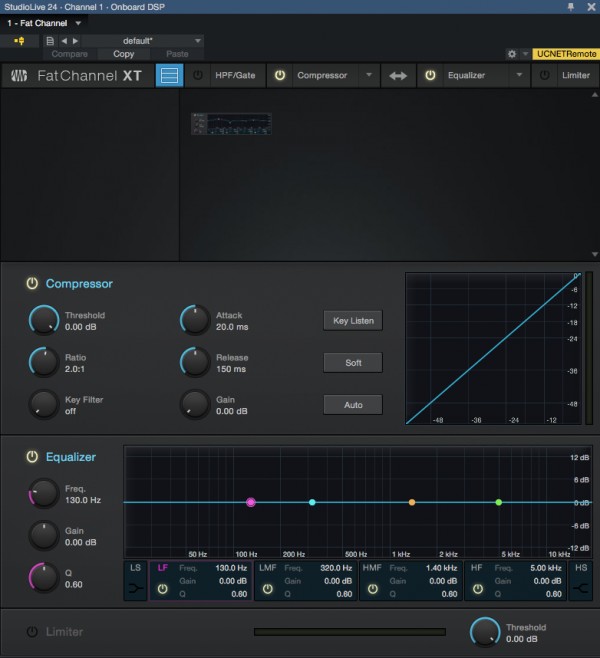Open the Equalizer model dropdown arrow
Screen dimensions: 600x658
click(x=519, y=75)
